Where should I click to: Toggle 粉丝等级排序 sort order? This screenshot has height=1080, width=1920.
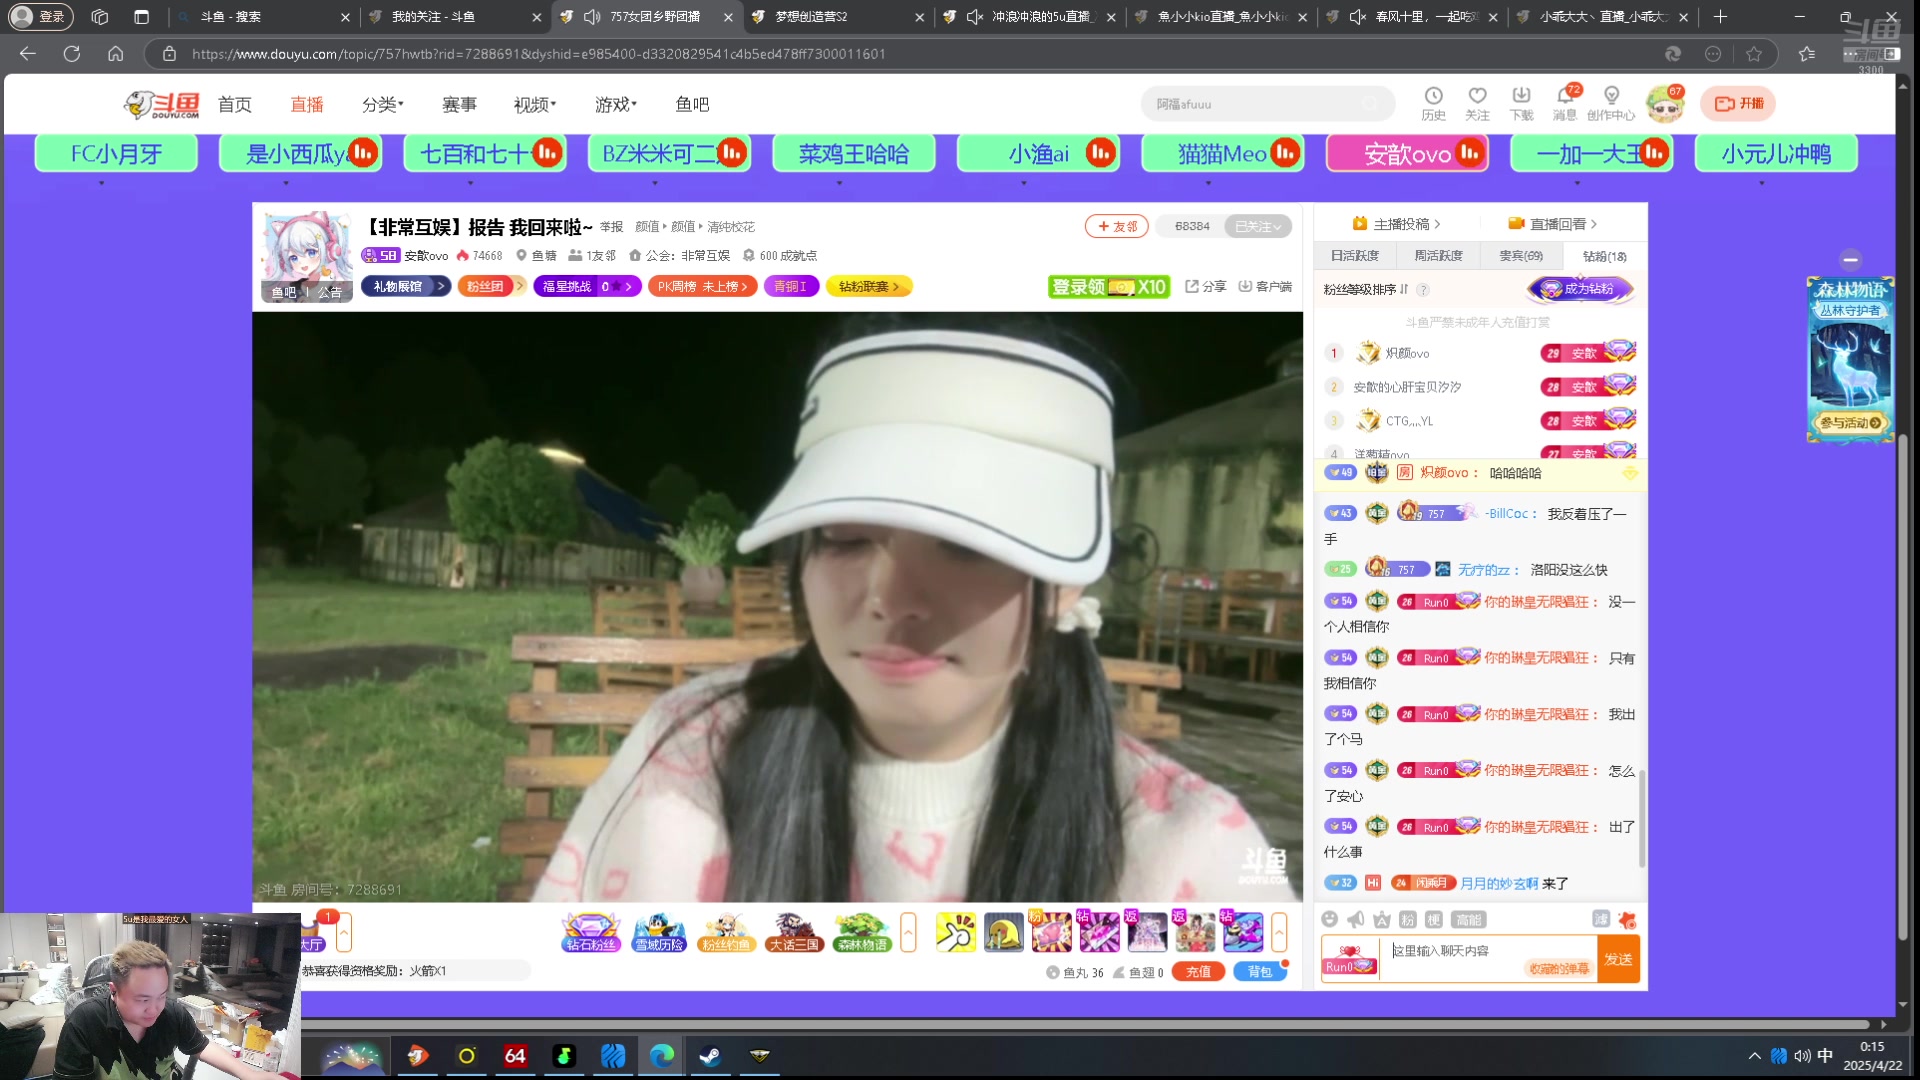click(1365, 290)
